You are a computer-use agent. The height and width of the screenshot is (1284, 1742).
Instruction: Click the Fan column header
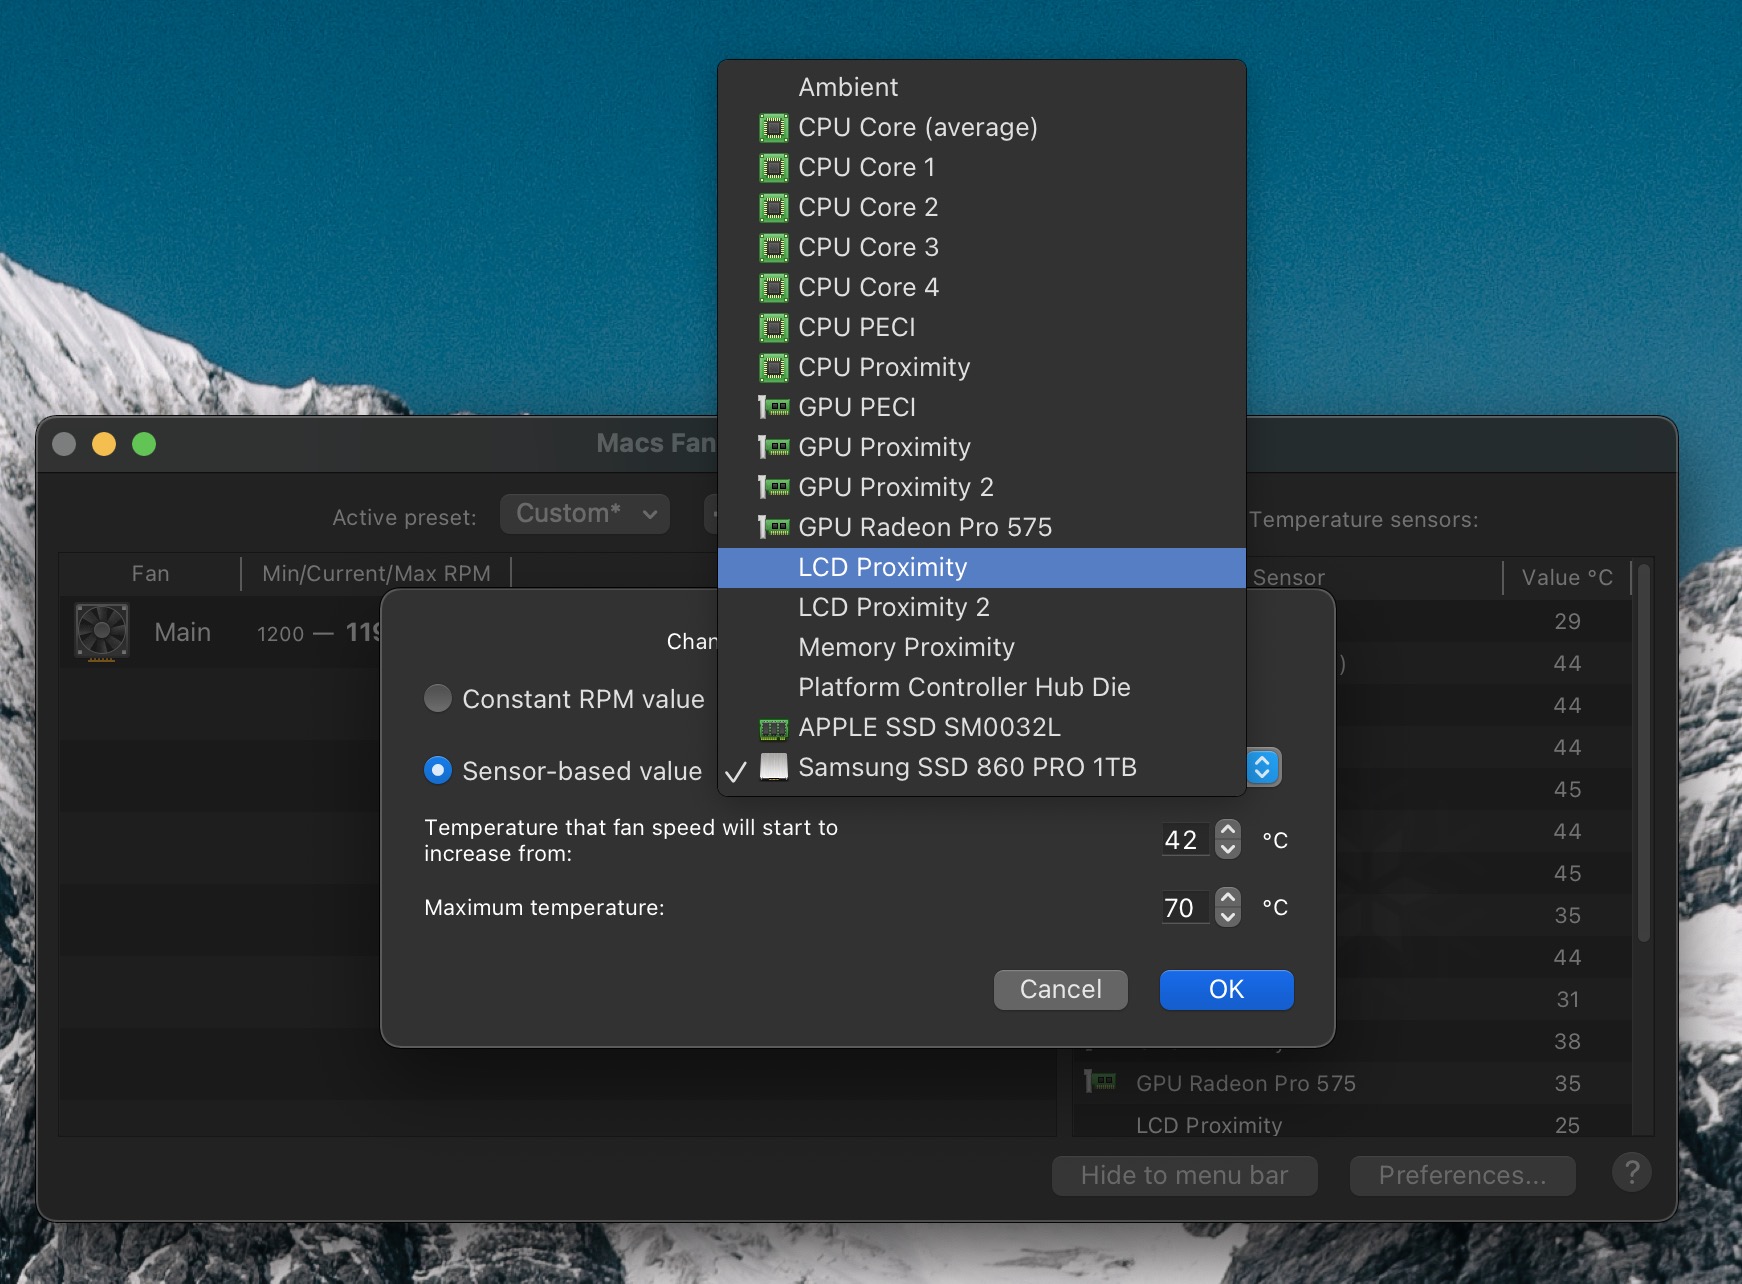pos(150,573)
